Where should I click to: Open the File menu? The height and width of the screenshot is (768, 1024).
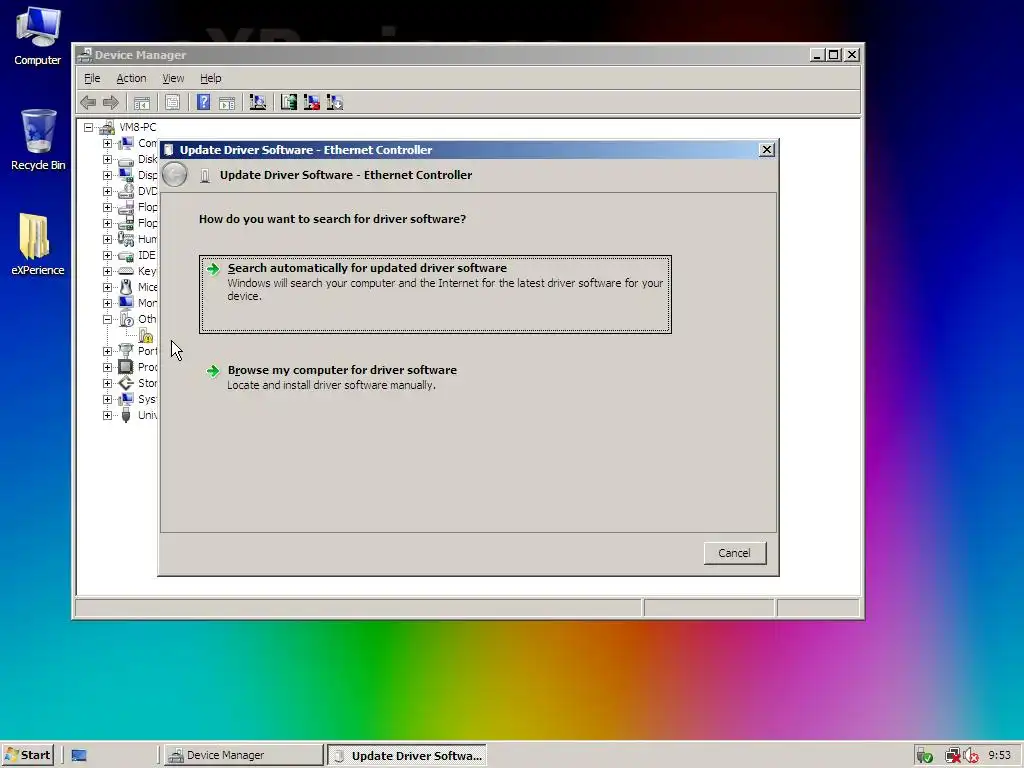(92, 78)
